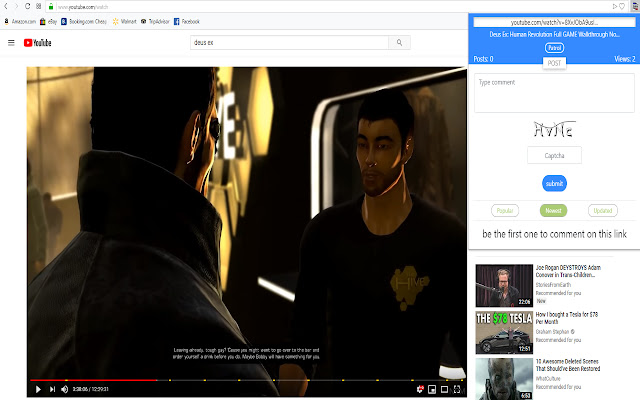This screenshot has height=400, width=640.
Task: Click the POST label under Patrol
Action: 554,63
